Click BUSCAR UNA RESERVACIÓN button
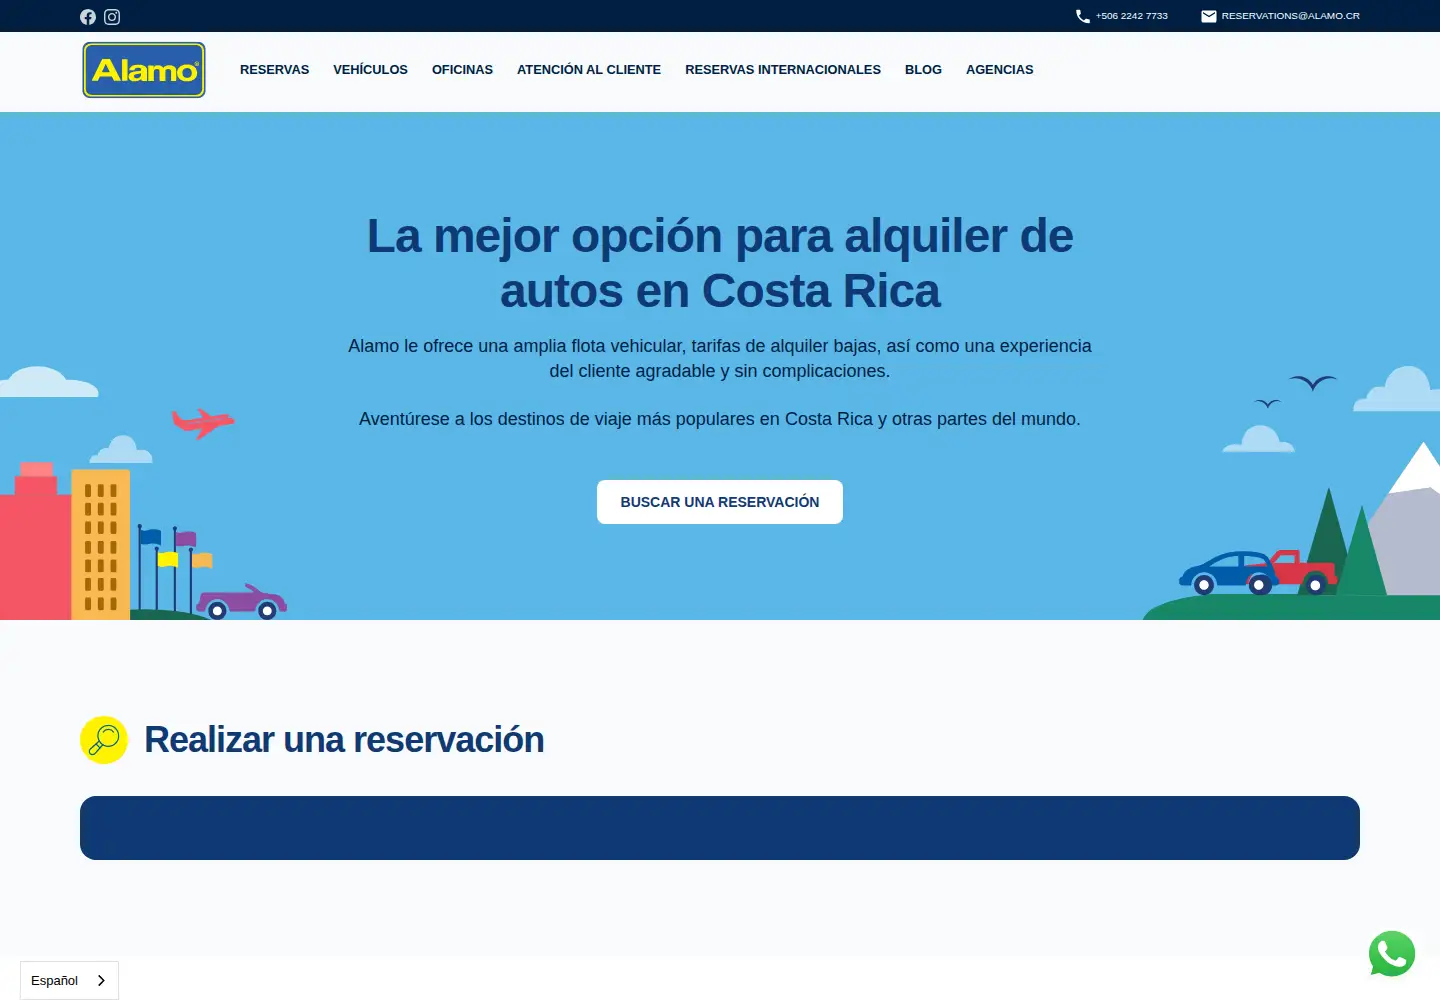The width and height of the screenshot is (1440, 1000). (x=720, y=502)
